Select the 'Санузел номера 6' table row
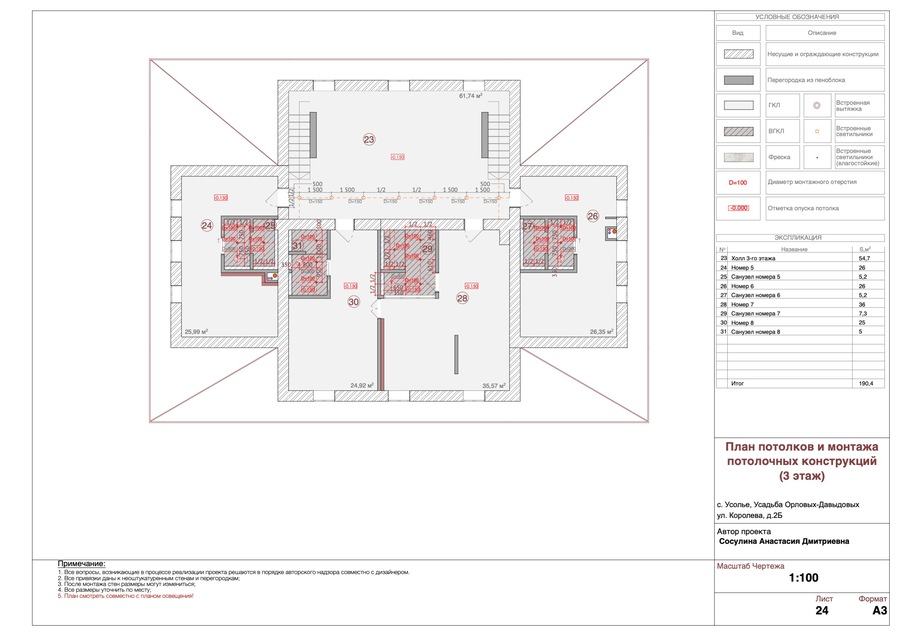The image size is (900, 636). coord(800,295)
